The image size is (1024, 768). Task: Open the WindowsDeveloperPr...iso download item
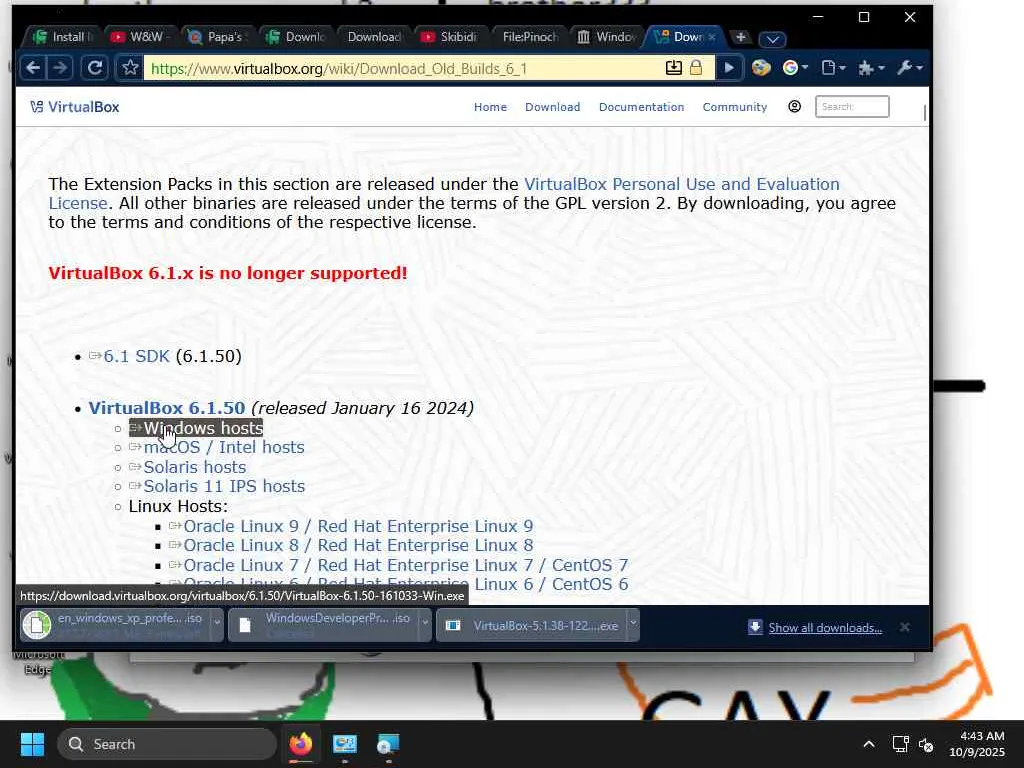click(x=324, y=625)
